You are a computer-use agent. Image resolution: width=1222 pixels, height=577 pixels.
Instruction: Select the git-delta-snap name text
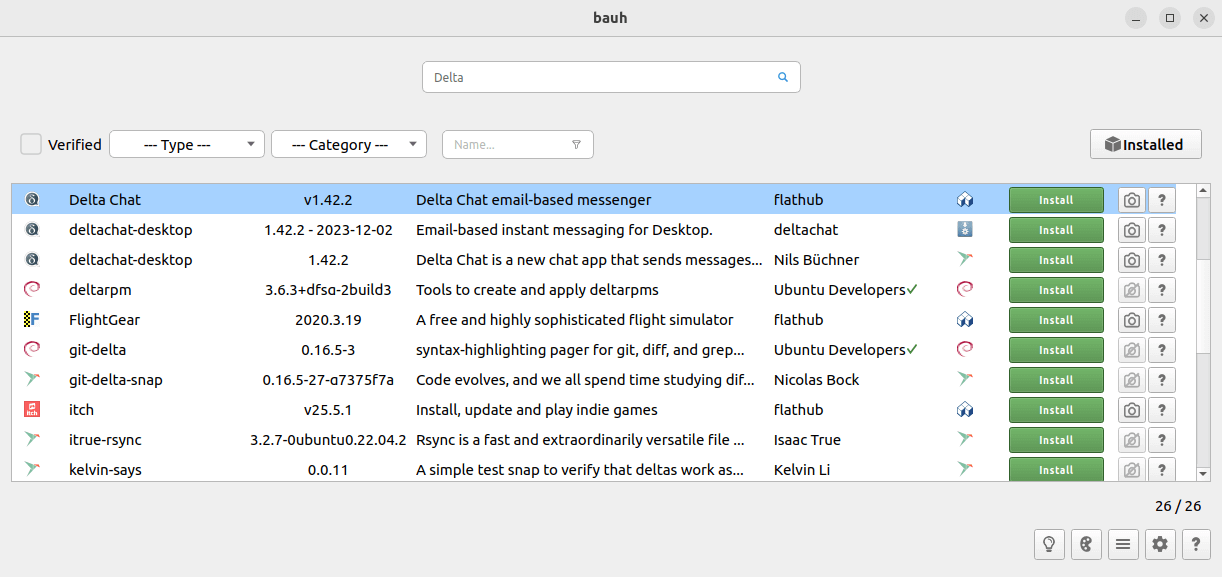pos(116,380)
